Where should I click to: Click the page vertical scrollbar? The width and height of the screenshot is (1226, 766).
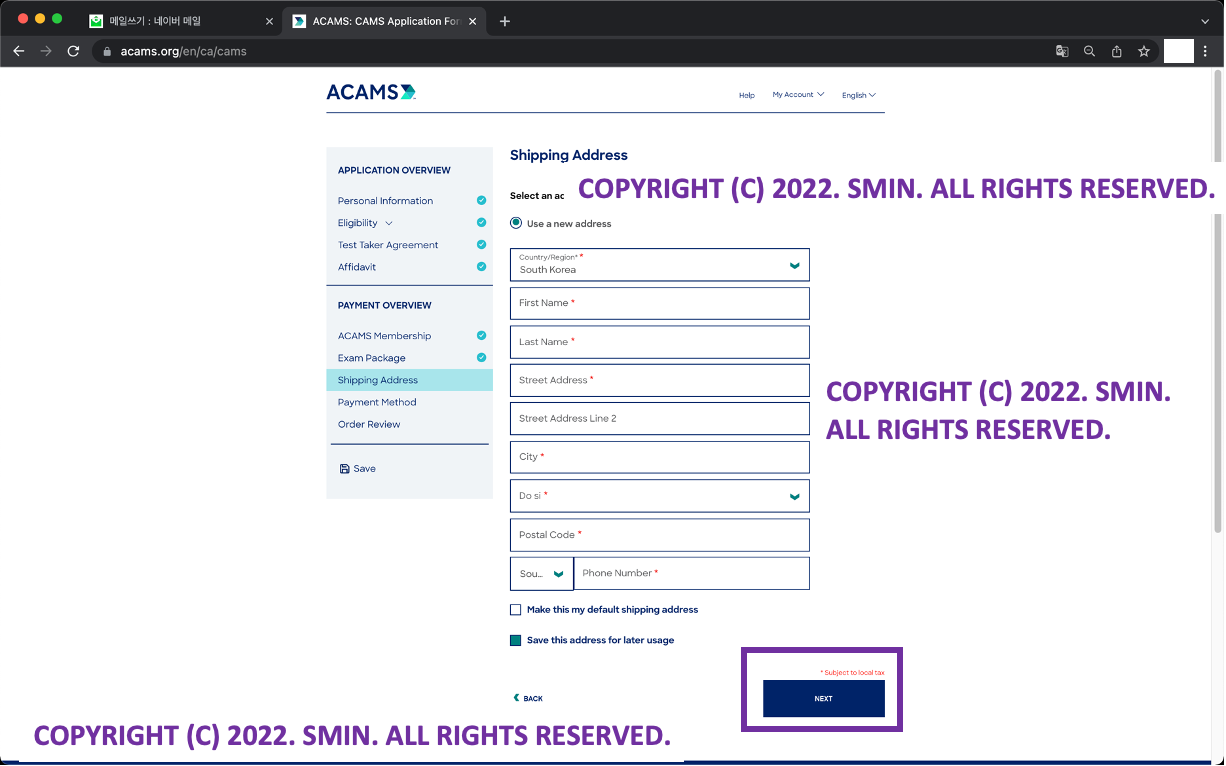coord(1217,300)
